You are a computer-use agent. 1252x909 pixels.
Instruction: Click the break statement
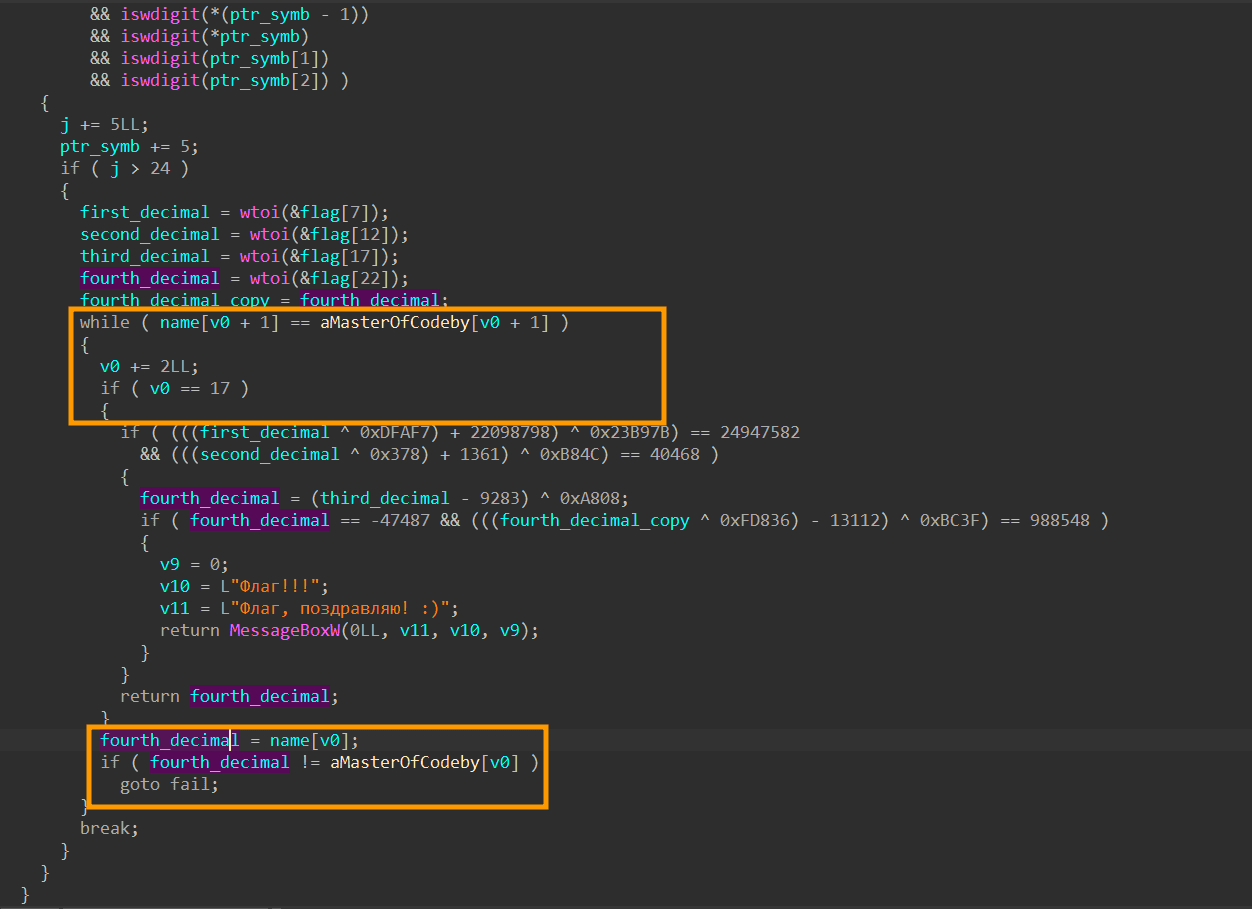(109, 828)
